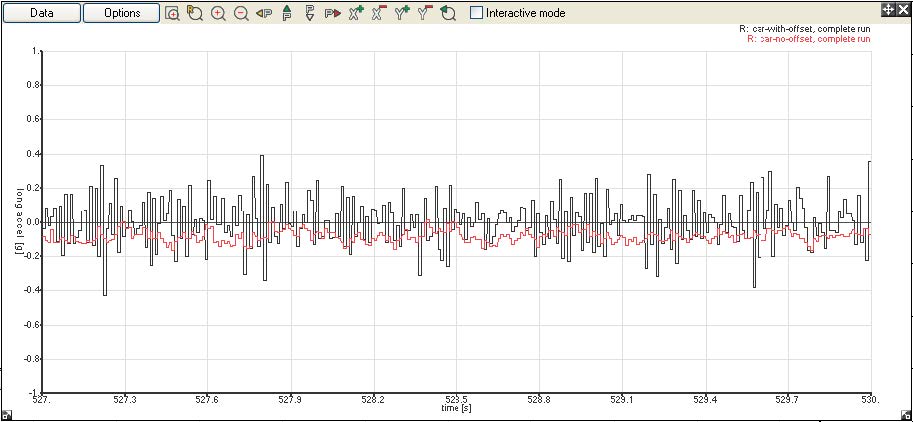Click the pan up arrow icon
Image resolution: width=913 pixels, height=422 pixels.
pos(287,13)
